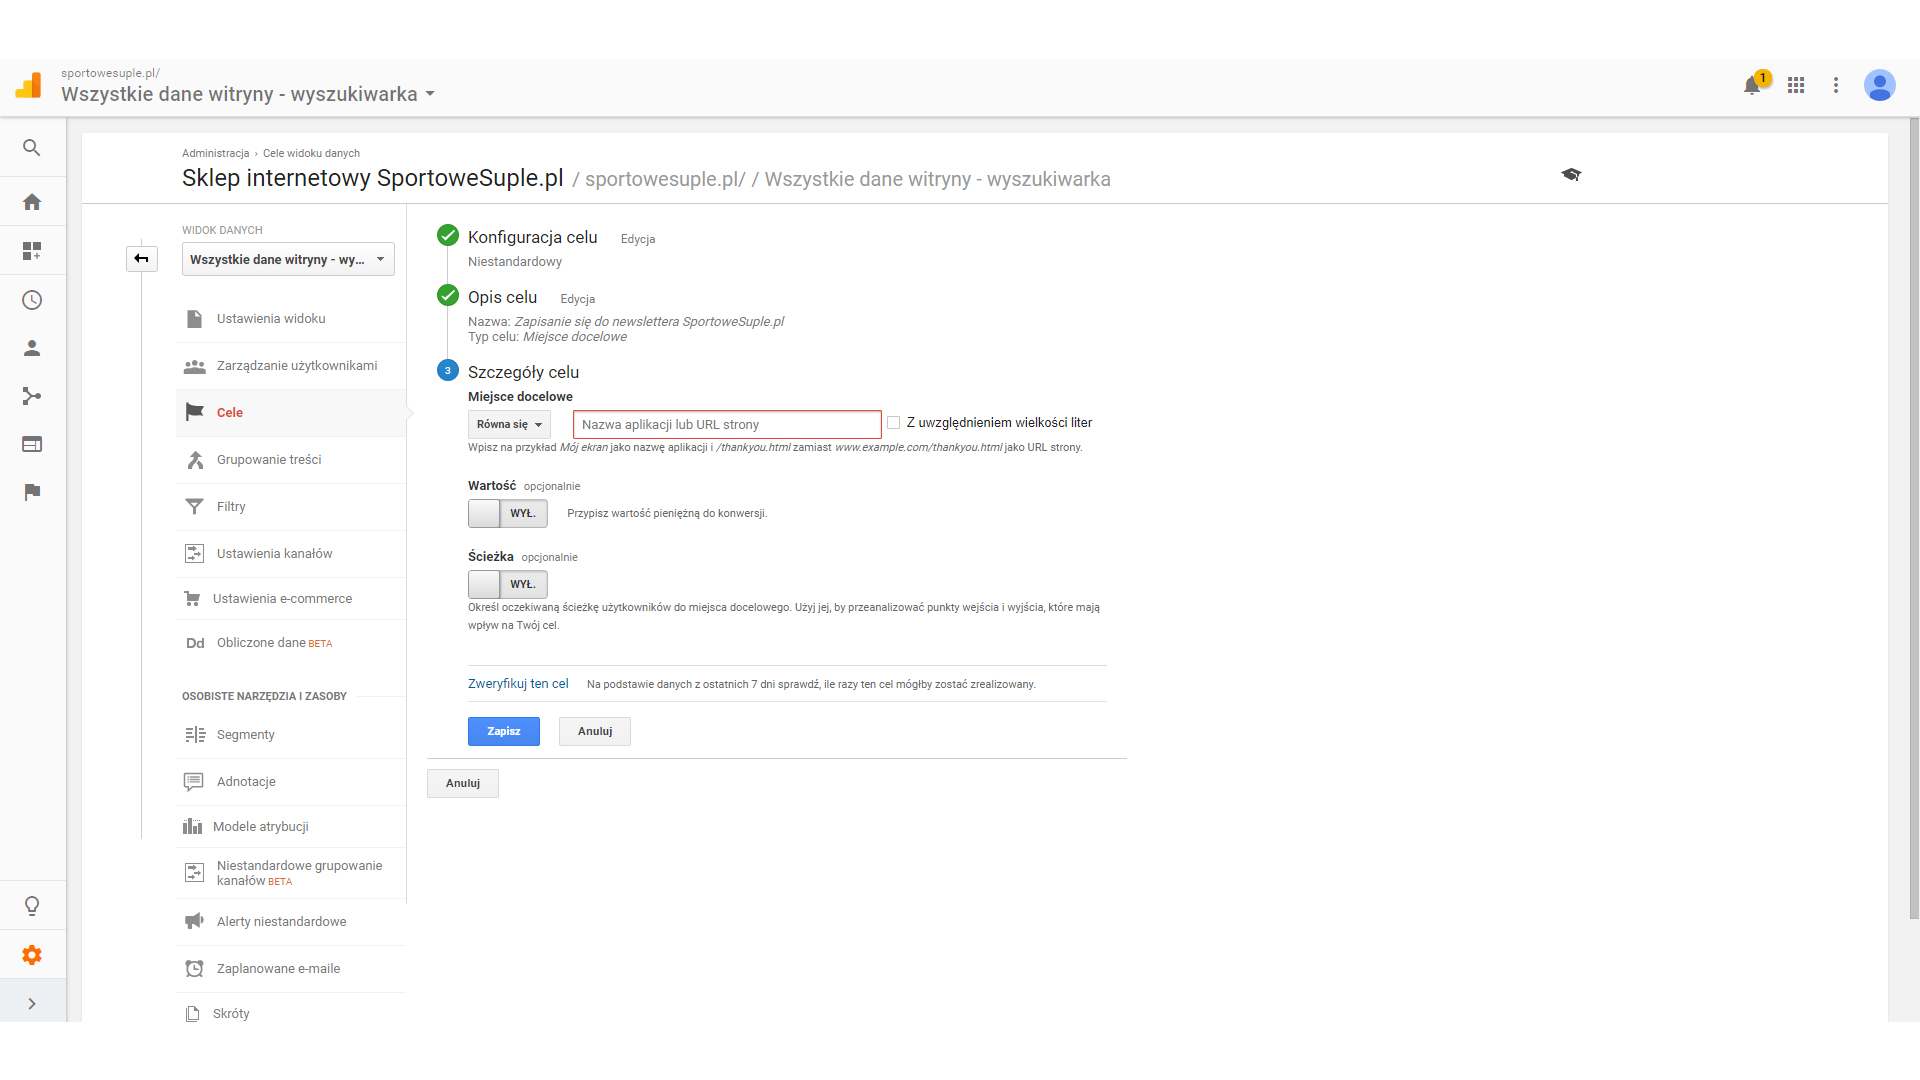Viewport: 1920px width, 1080px height.
Task: Click the destination URL input field
Action: (727, 424)
